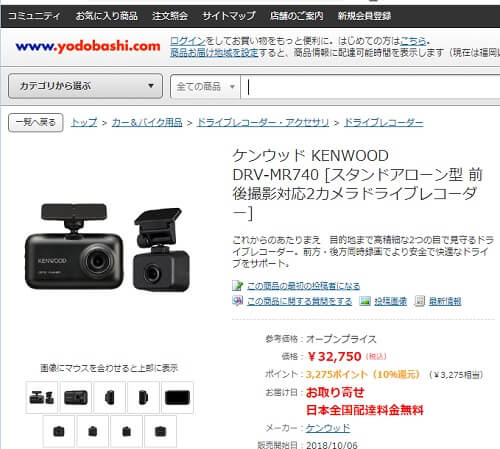The height and width of the screenshot is (449, 500).
Task: Select second thumbnail in bottom row
Action: coord(93,431)
